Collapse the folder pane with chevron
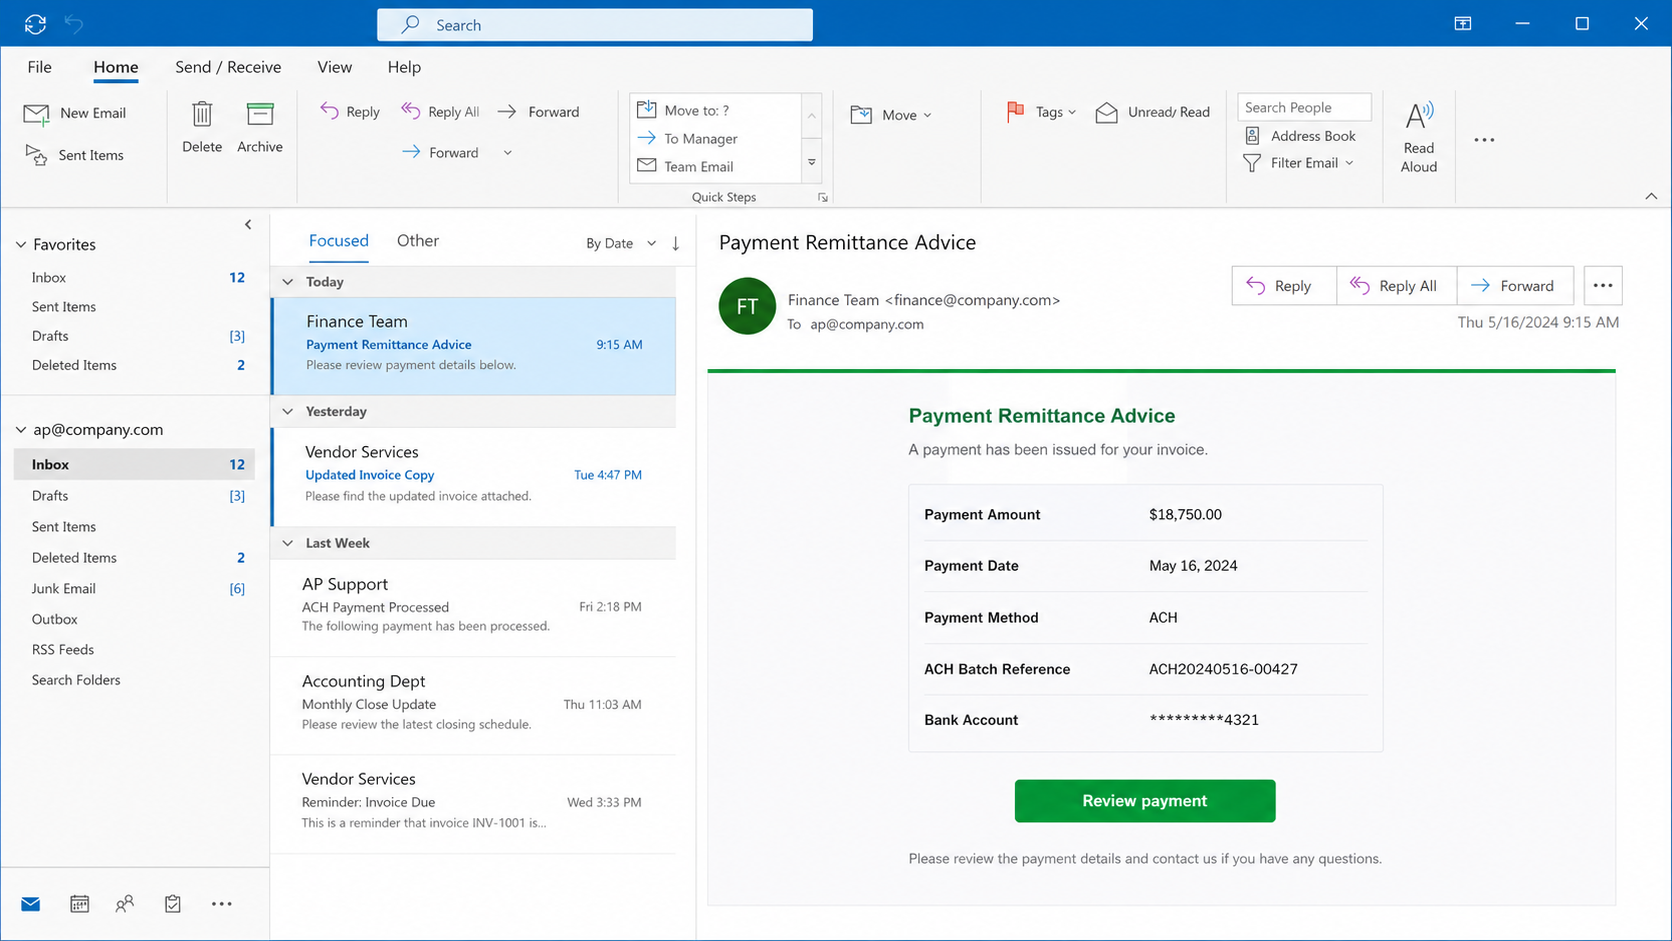This screenshot has height=941, width=1672. click(248, 225)
